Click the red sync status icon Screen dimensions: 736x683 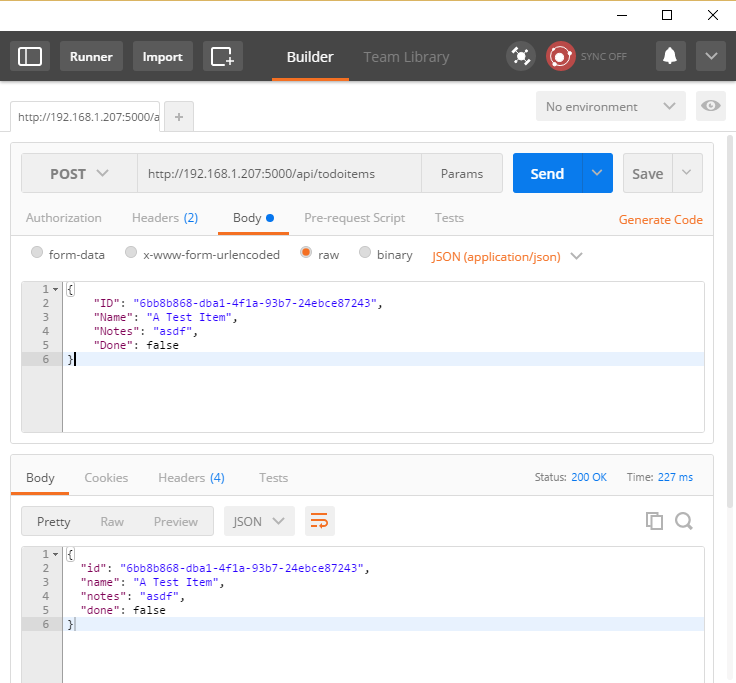click(x=560, y=56)
